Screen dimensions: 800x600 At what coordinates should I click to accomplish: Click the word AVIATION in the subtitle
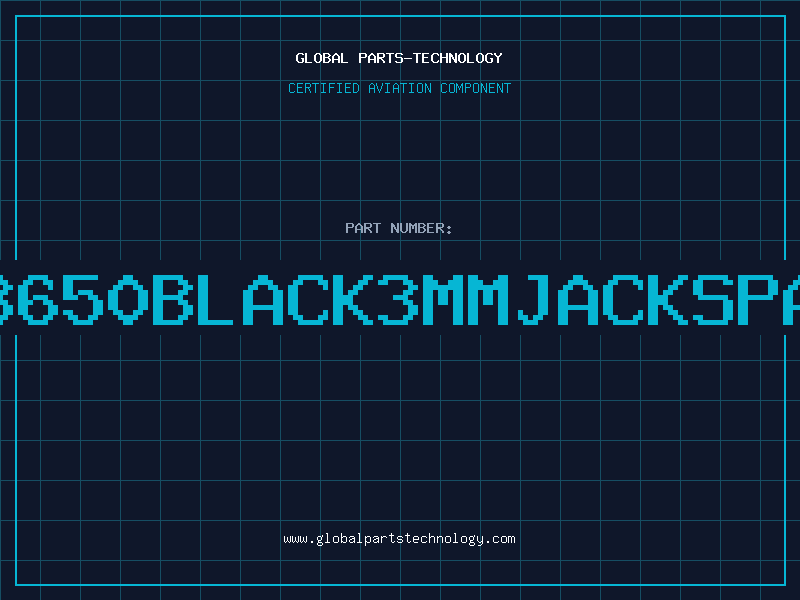click(x=400, y=88)
